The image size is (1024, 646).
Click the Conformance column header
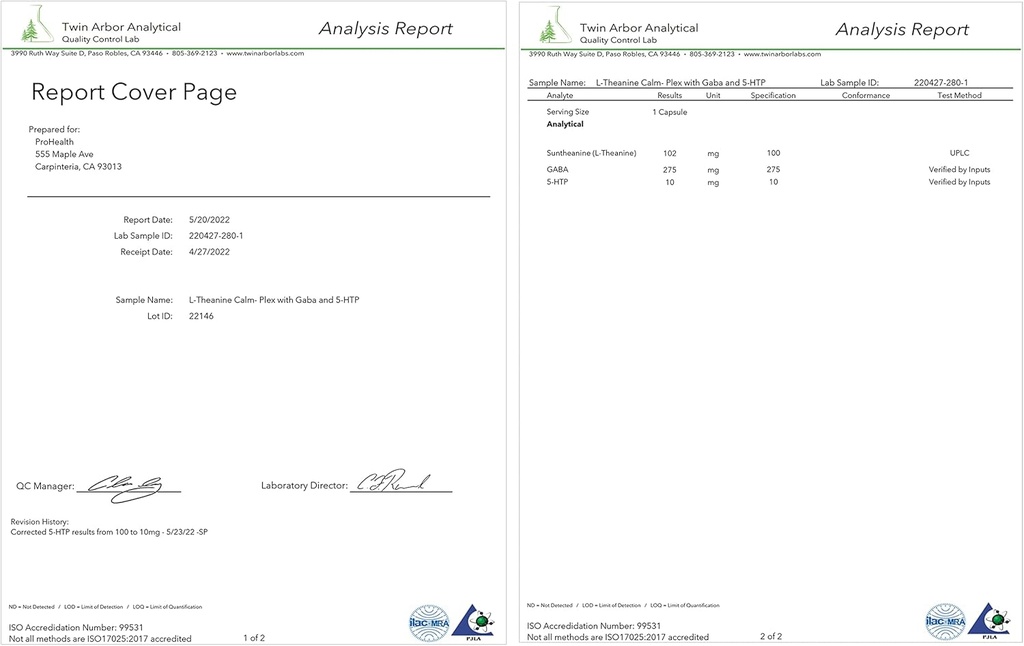(x=865, y=96)
